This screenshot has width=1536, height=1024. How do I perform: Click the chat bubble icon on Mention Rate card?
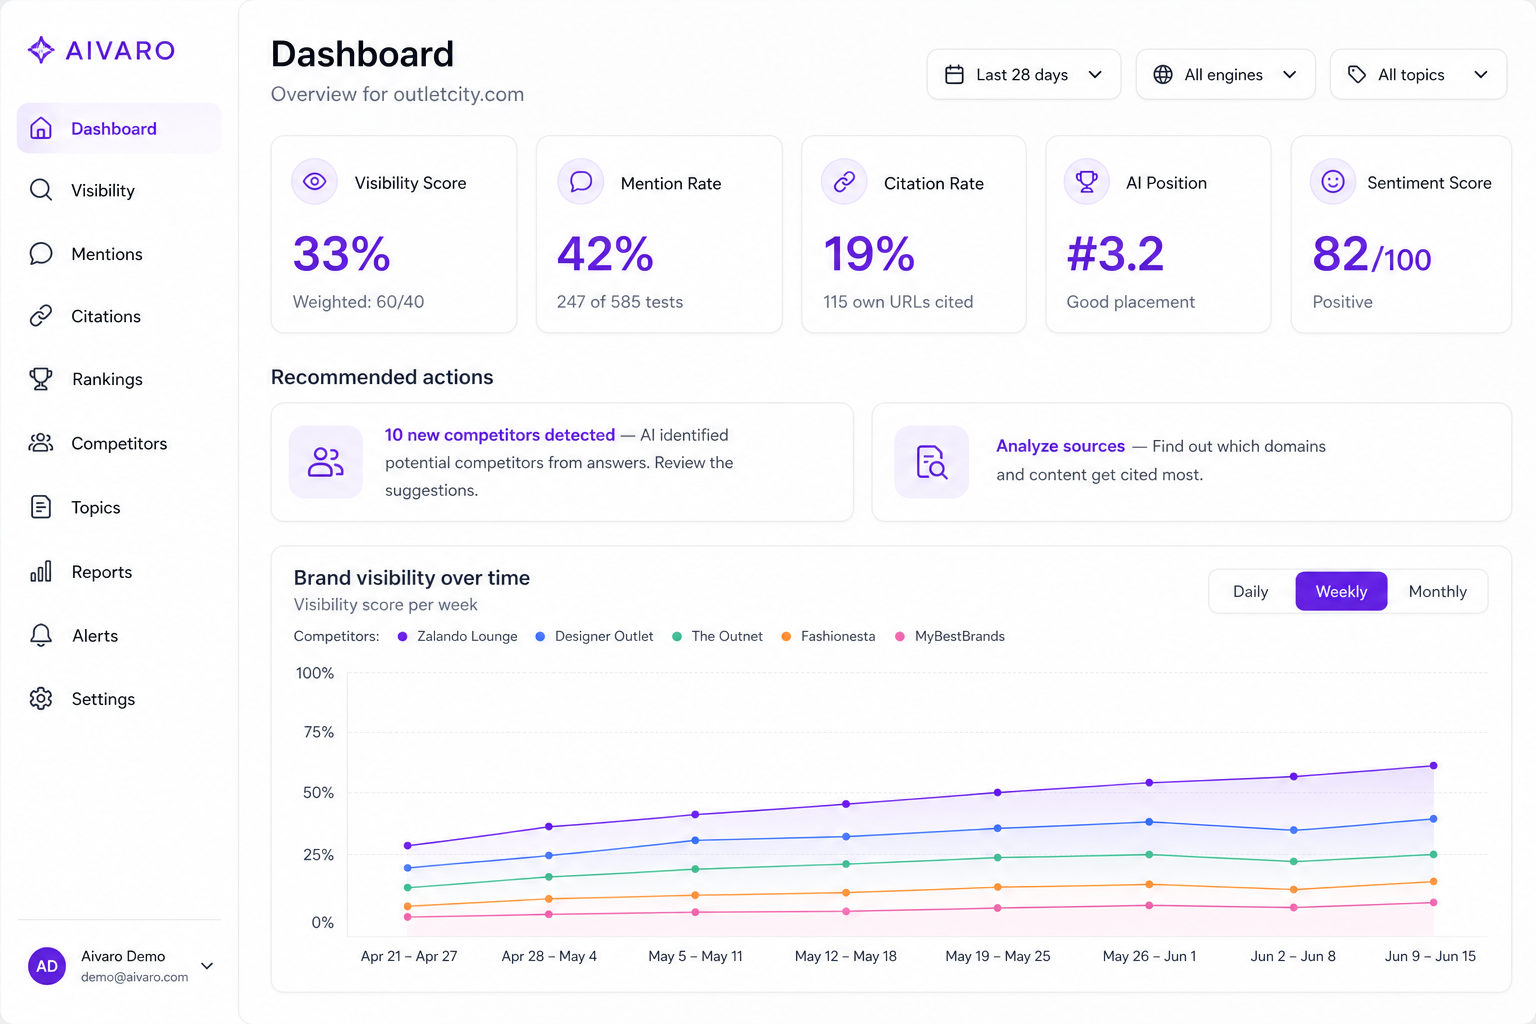tap(581, 182)
